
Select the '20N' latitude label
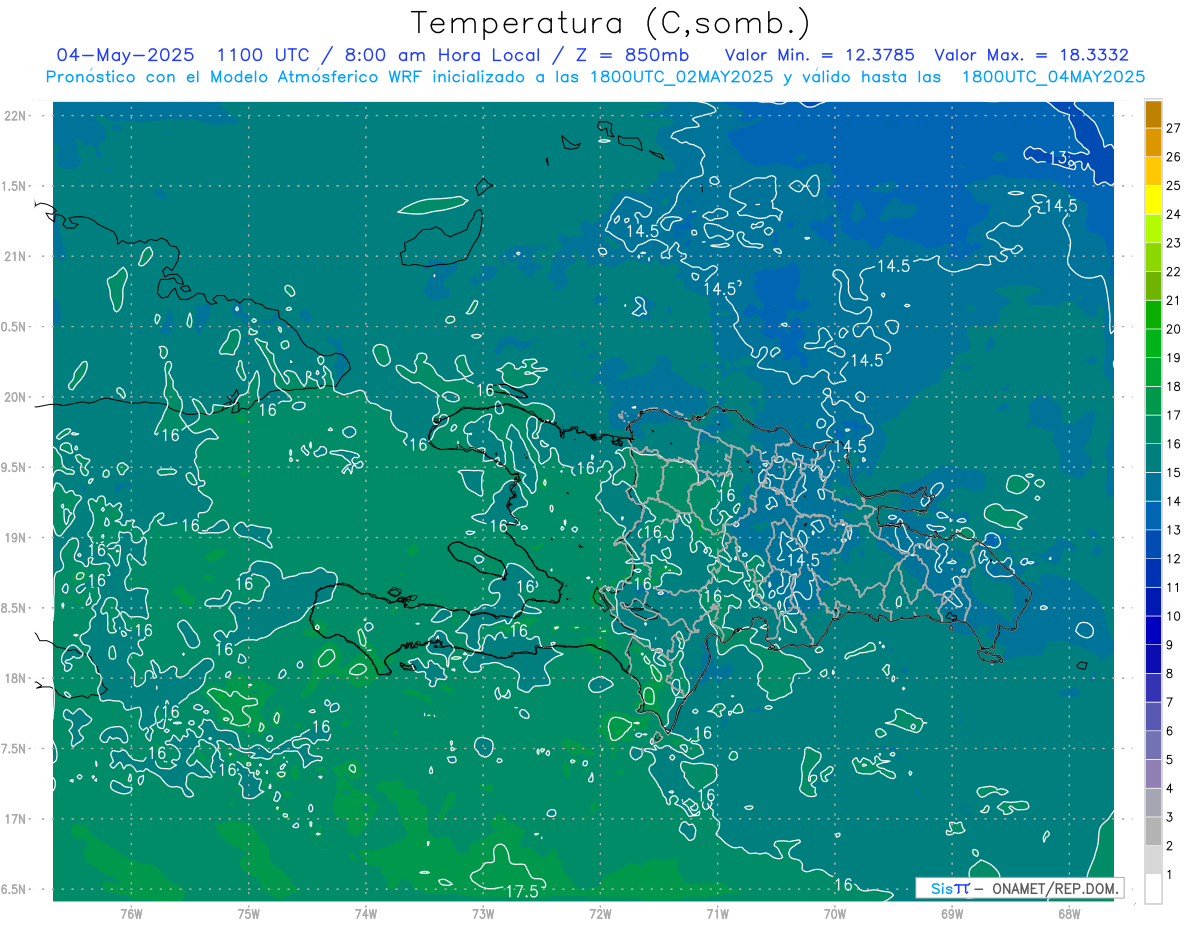point(15,397)
